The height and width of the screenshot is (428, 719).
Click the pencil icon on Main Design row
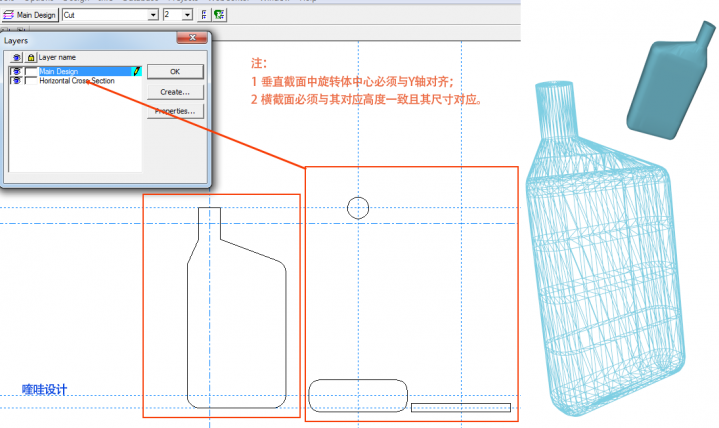[x=137, y=72]
